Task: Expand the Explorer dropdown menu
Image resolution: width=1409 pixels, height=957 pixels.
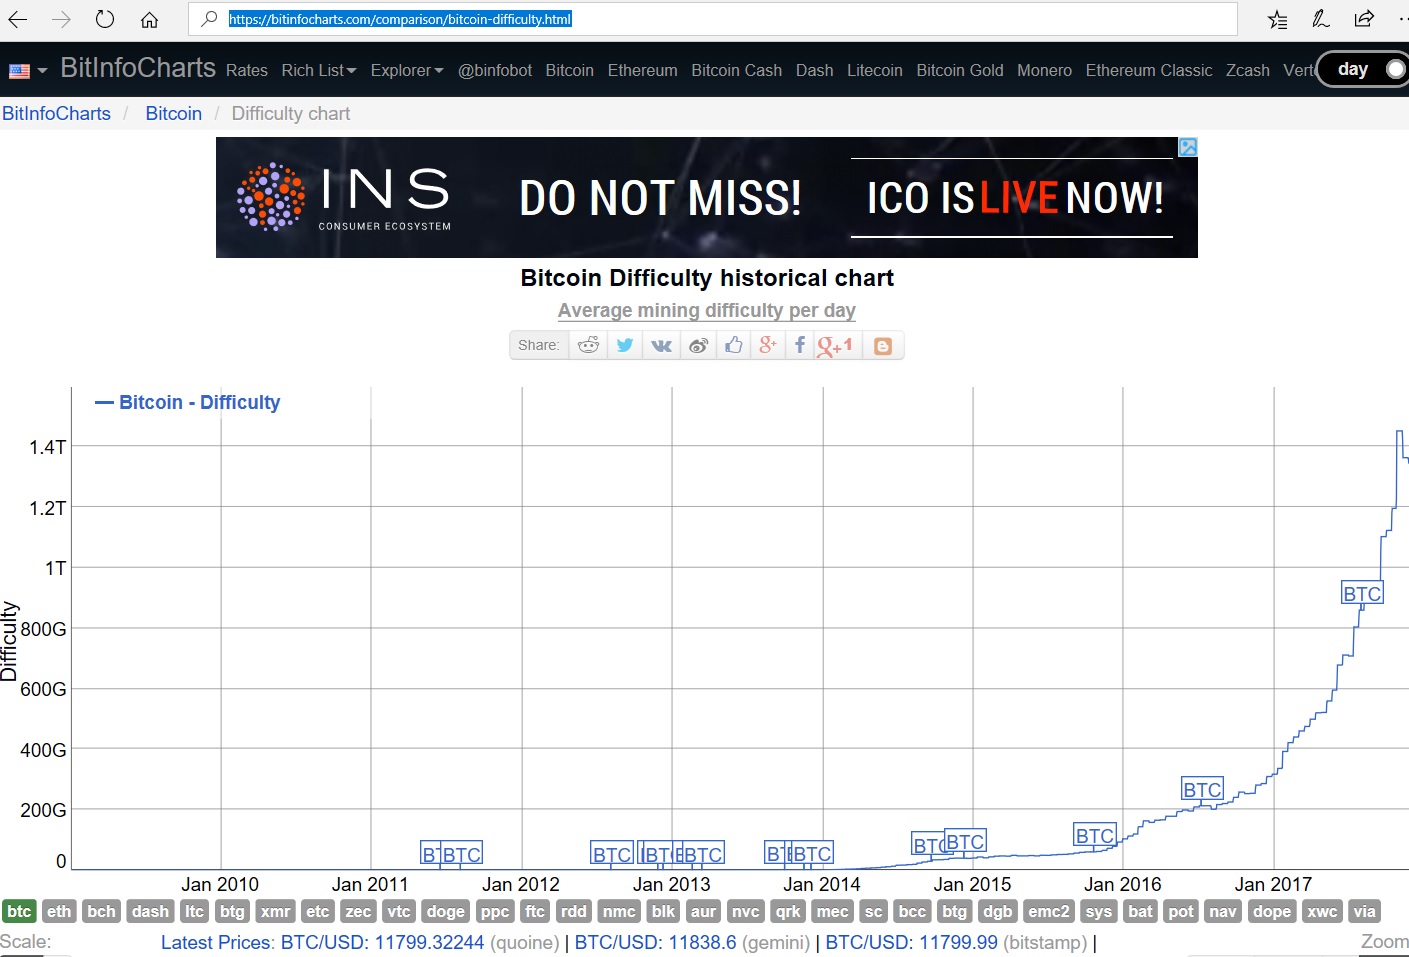Action: pos(407,70)
